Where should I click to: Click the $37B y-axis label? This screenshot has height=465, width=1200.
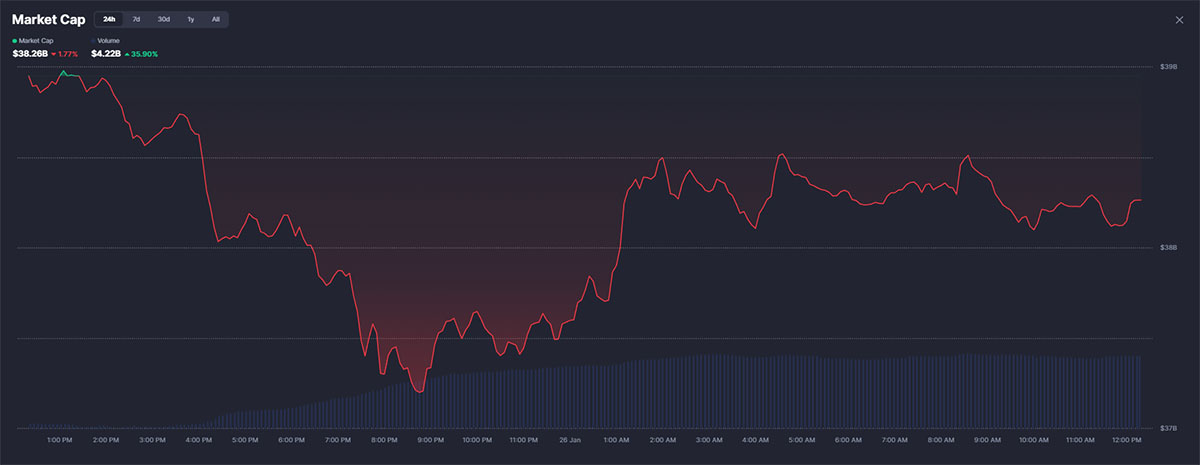(x=1170, y=428)
